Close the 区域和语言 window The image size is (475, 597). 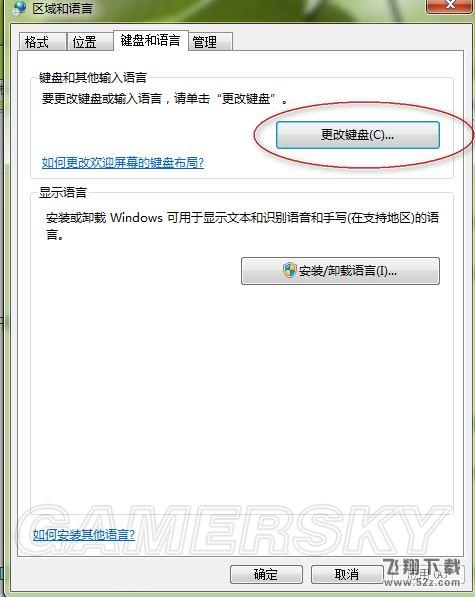click(451, 5)
